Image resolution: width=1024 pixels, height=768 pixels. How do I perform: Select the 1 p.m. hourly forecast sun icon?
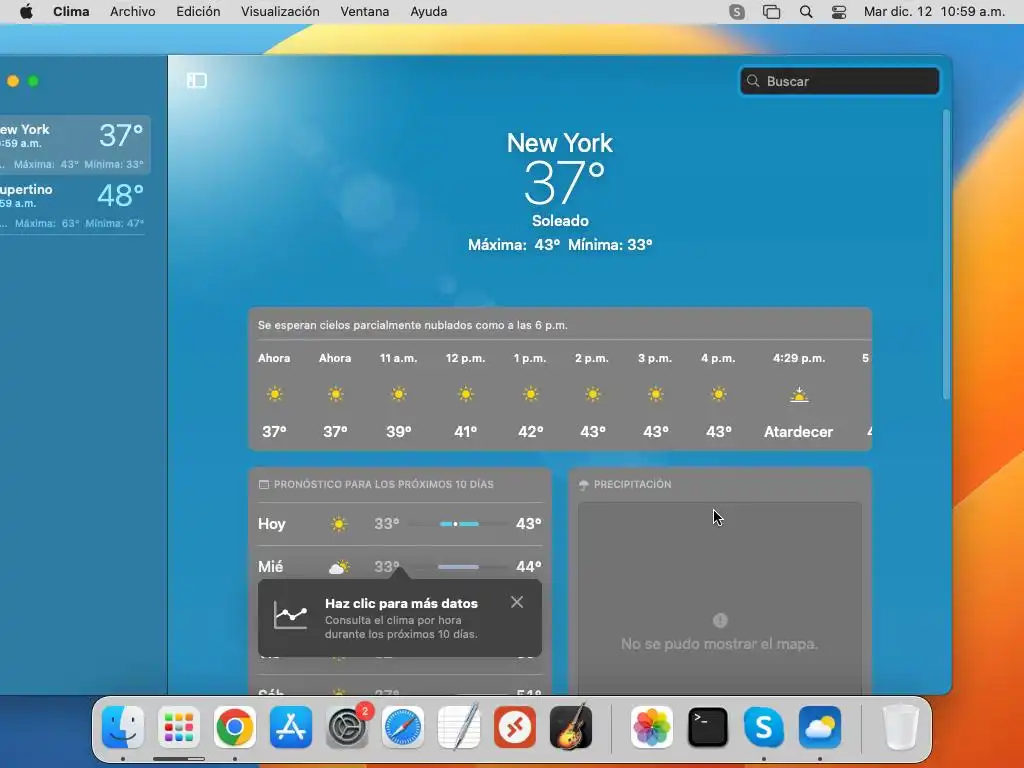coord(530,394)
